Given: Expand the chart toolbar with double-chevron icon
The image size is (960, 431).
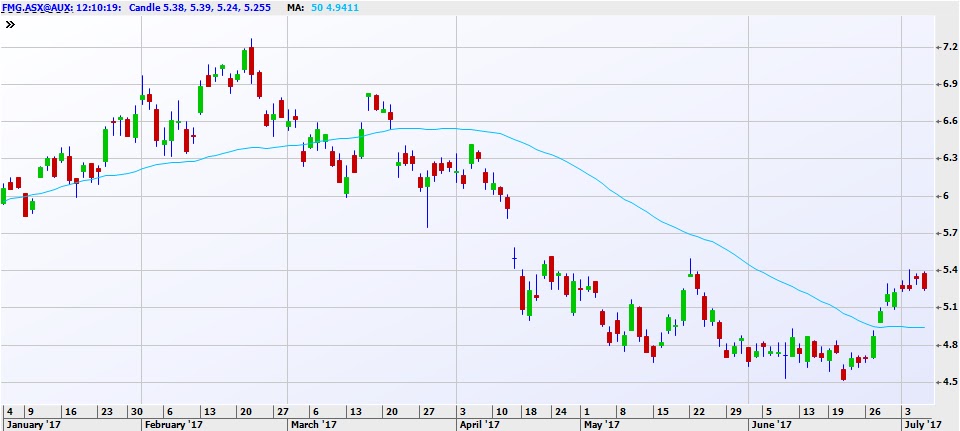Looking at the screenshot, I should coord(10,24).
